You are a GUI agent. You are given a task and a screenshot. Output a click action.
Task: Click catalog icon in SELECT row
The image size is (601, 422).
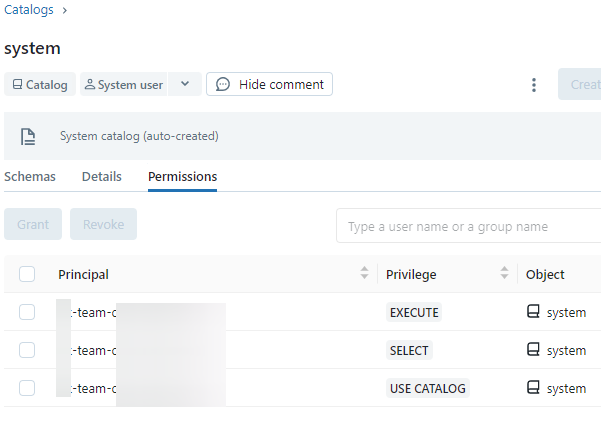533,350
